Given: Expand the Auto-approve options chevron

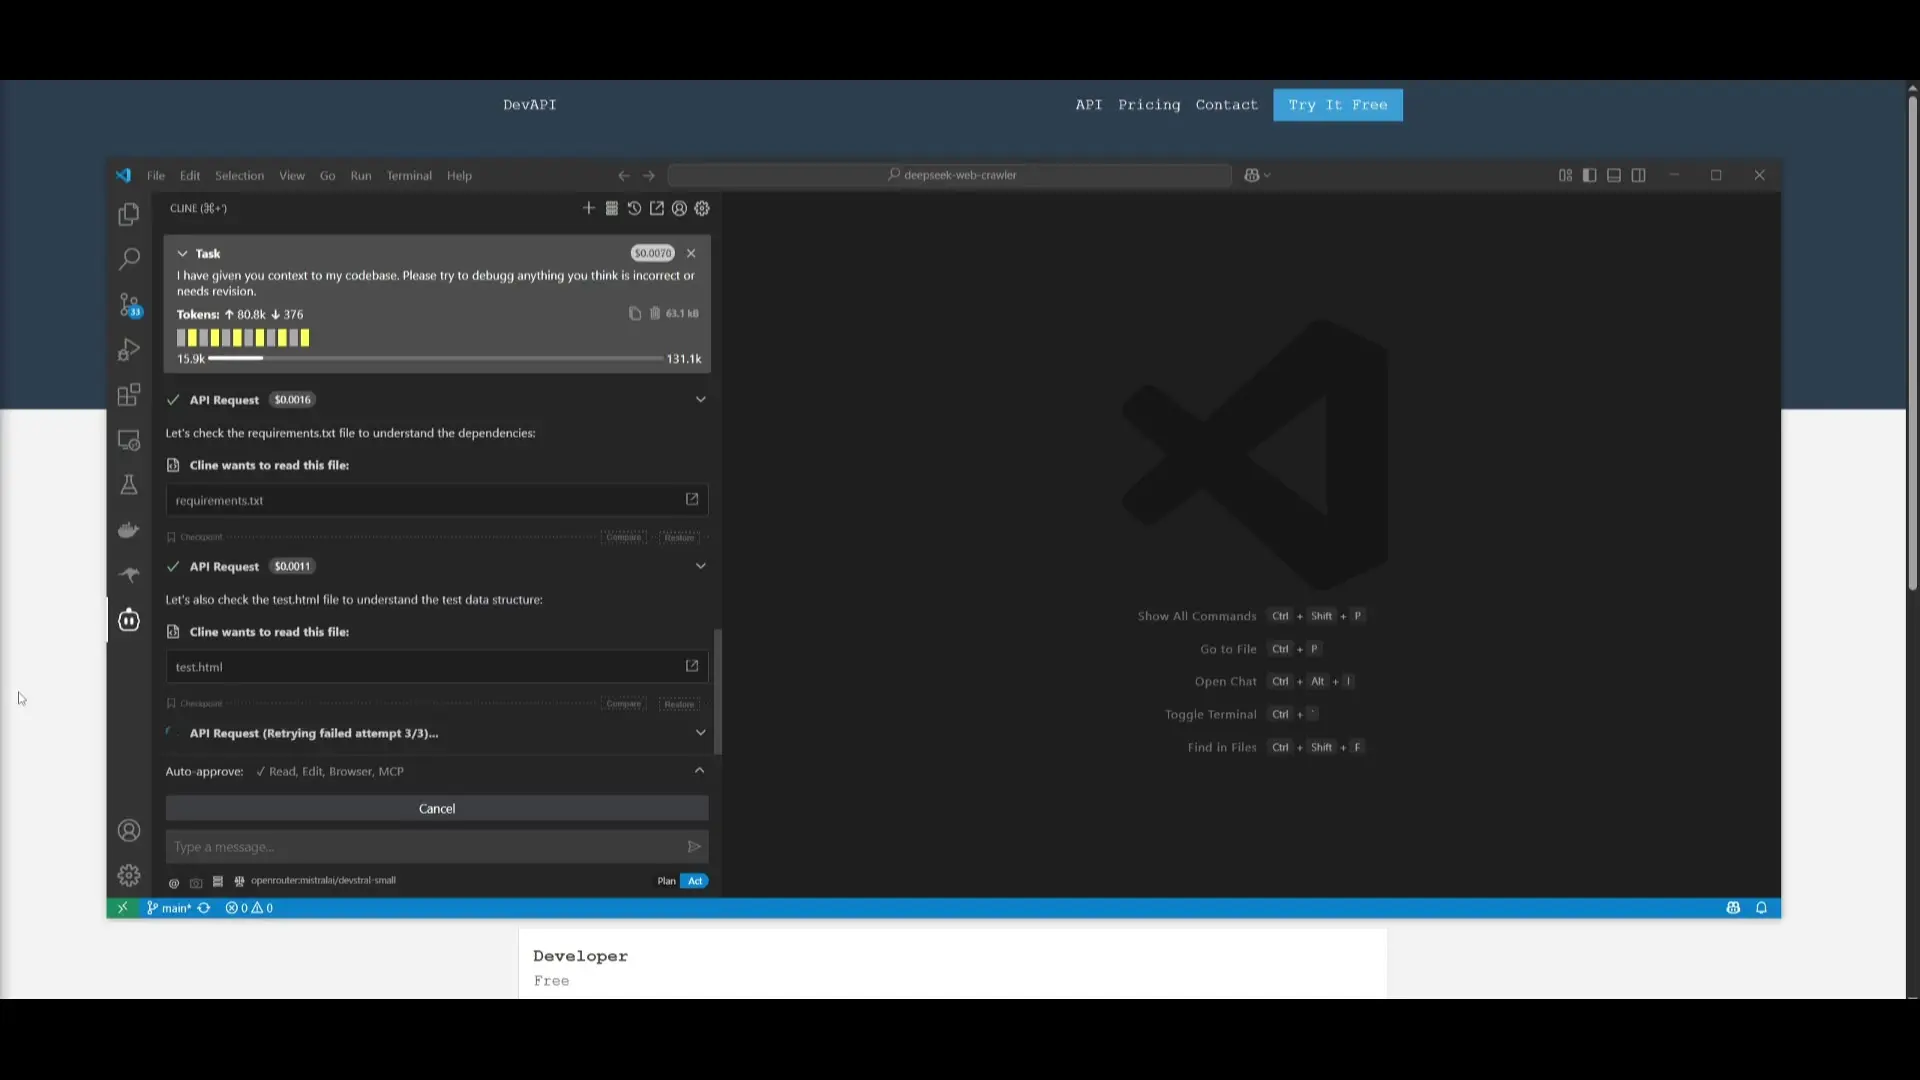Looking at the screenshot, I should tap(700, 771).
